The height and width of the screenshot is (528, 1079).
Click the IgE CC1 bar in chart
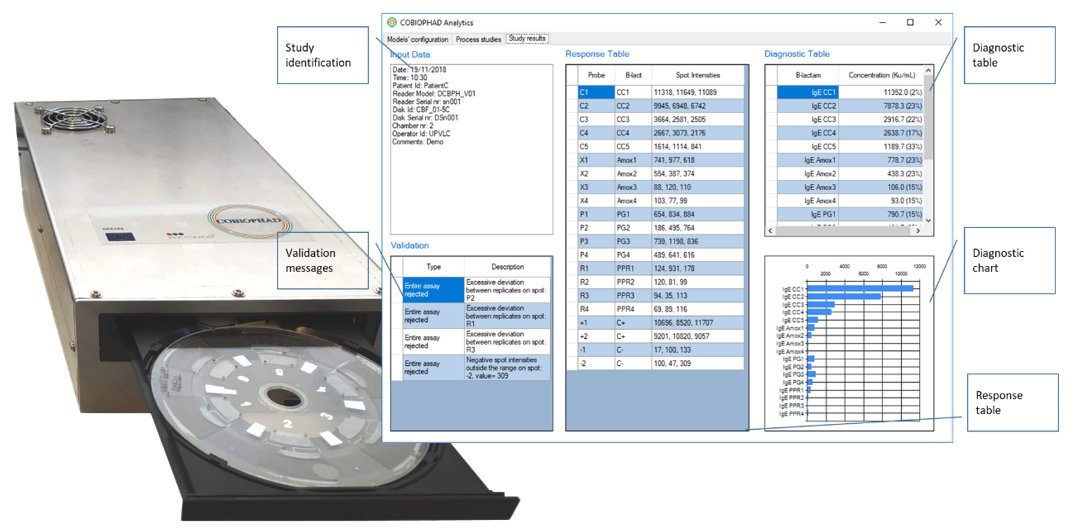[859, 288]
